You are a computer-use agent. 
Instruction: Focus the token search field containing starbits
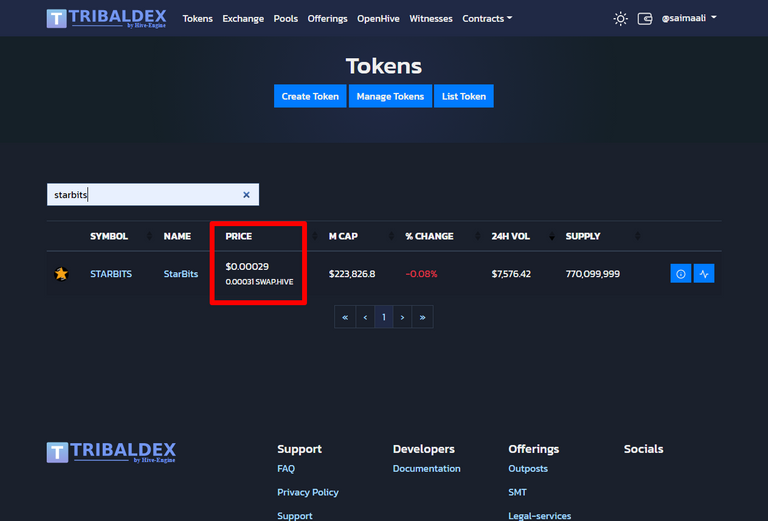click(x=153, y=195)
